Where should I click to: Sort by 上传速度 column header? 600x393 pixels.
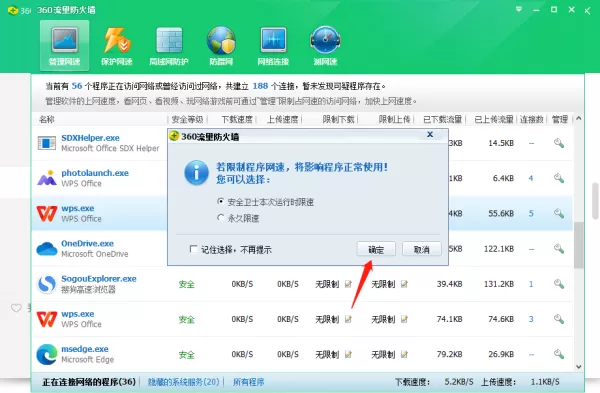[282, 119]
